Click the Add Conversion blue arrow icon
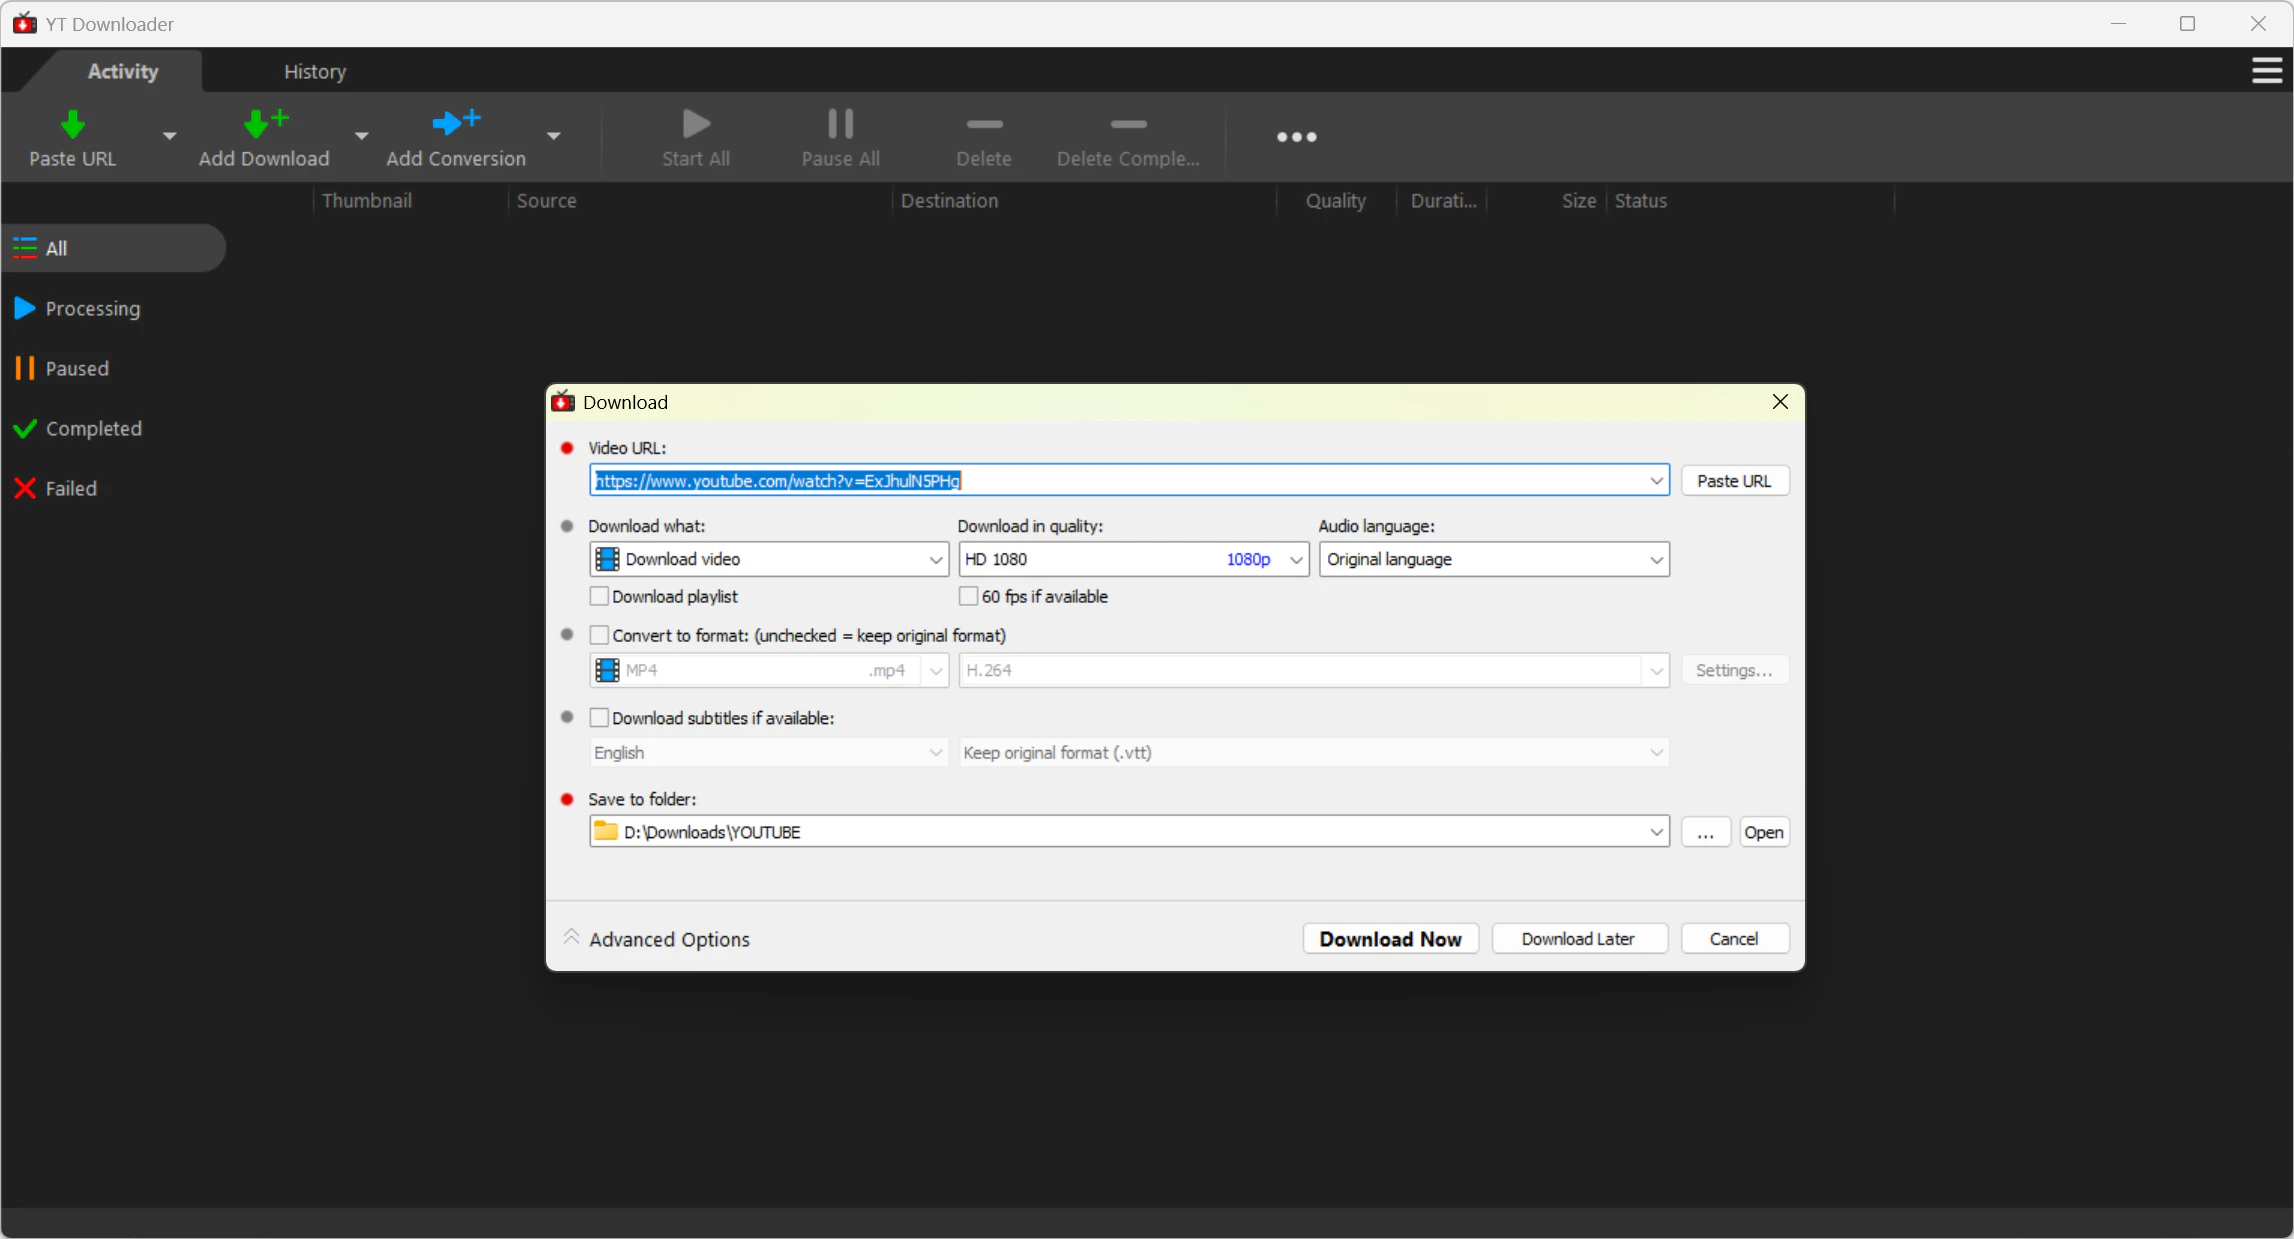 click(x=455, y=123)
